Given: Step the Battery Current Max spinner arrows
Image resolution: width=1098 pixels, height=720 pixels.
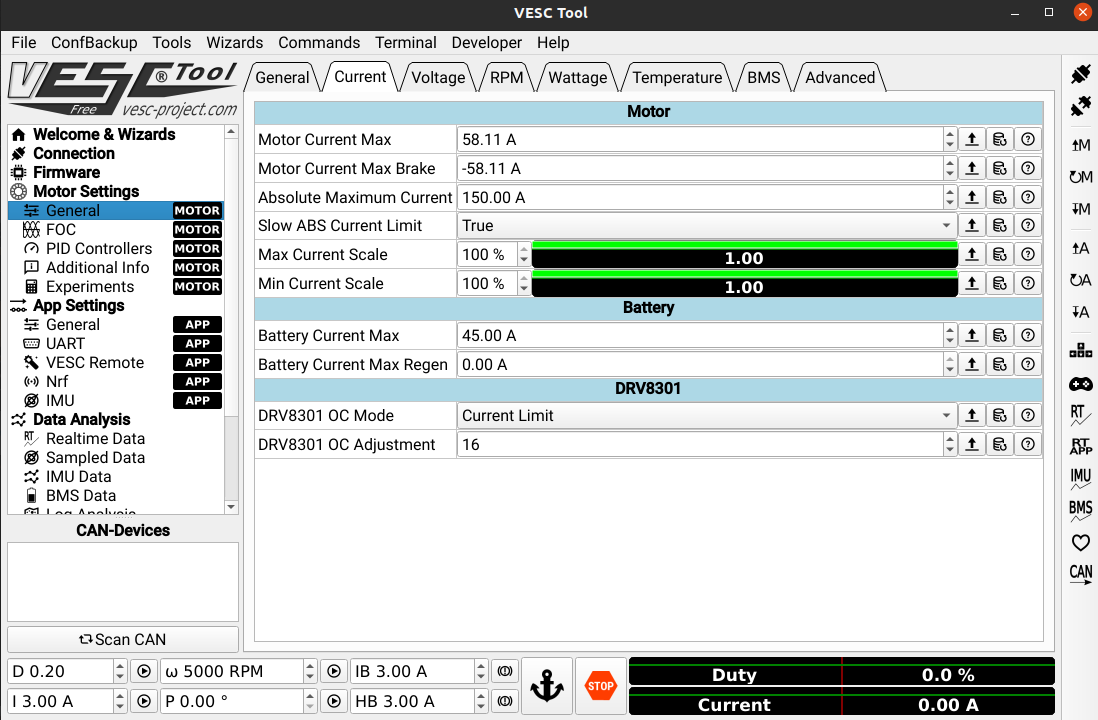Looking at the screenshot, I should click(950, 335).
